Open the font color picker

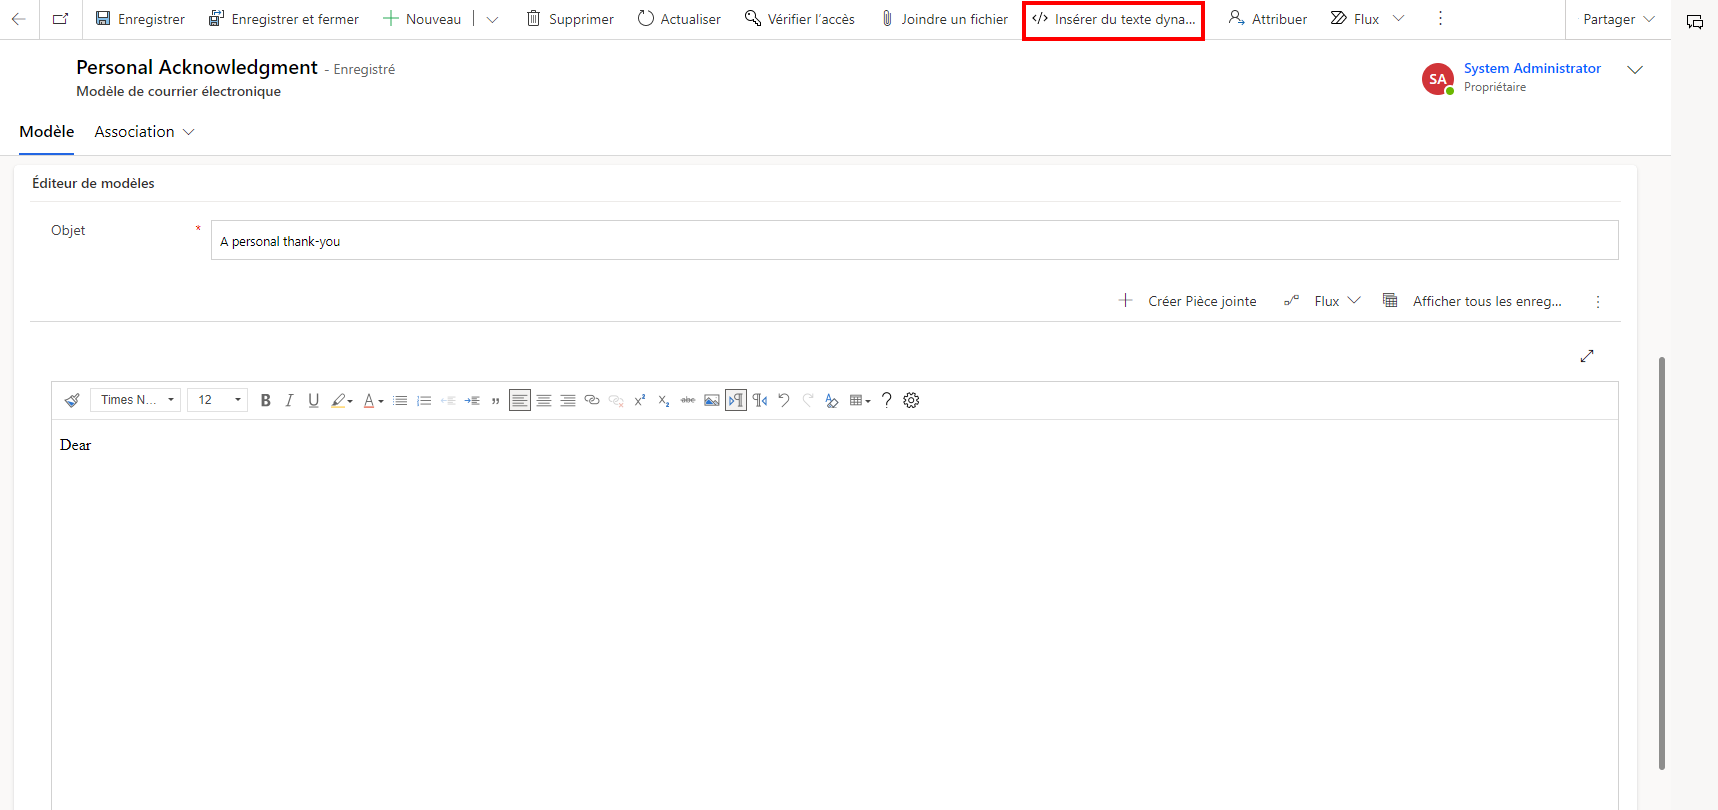coord(373,400)
